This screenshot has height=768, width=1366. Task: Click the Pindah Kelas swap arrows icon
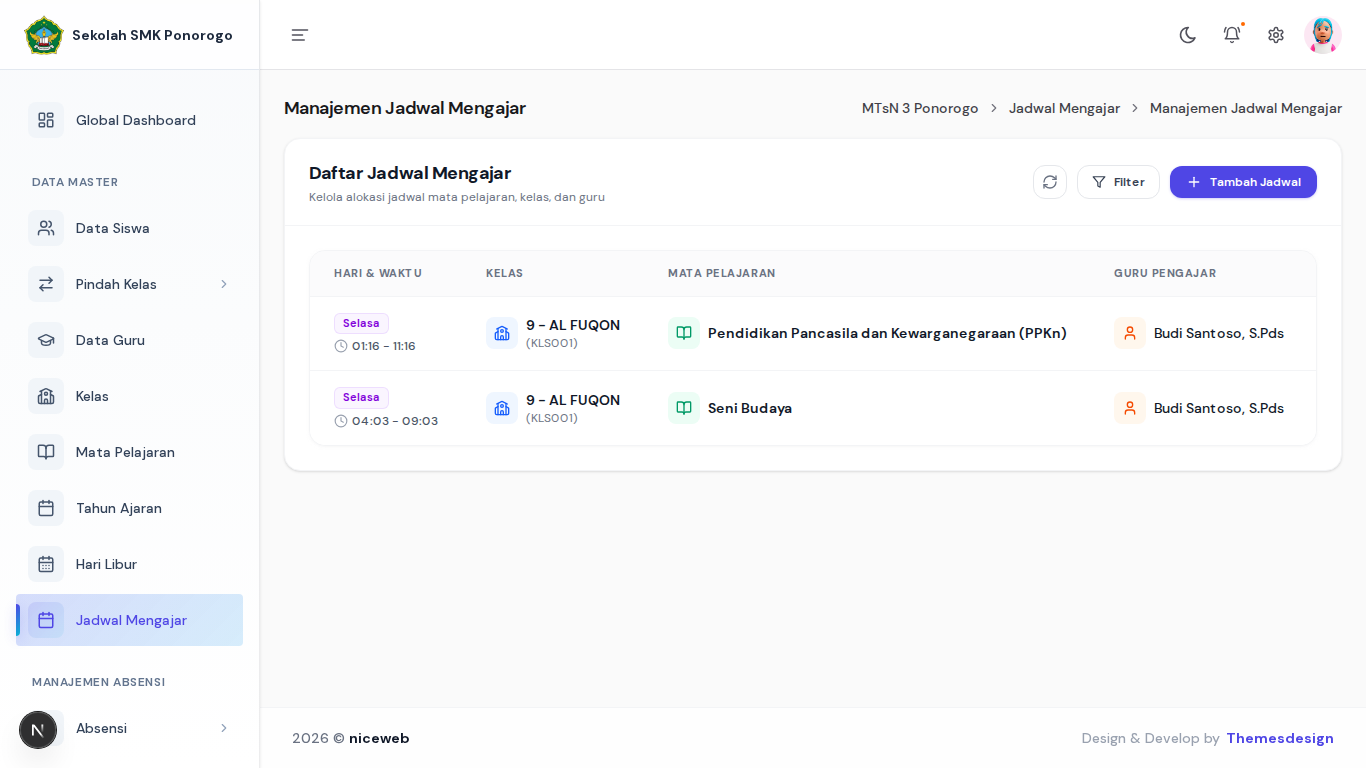[x=46, y=284]
